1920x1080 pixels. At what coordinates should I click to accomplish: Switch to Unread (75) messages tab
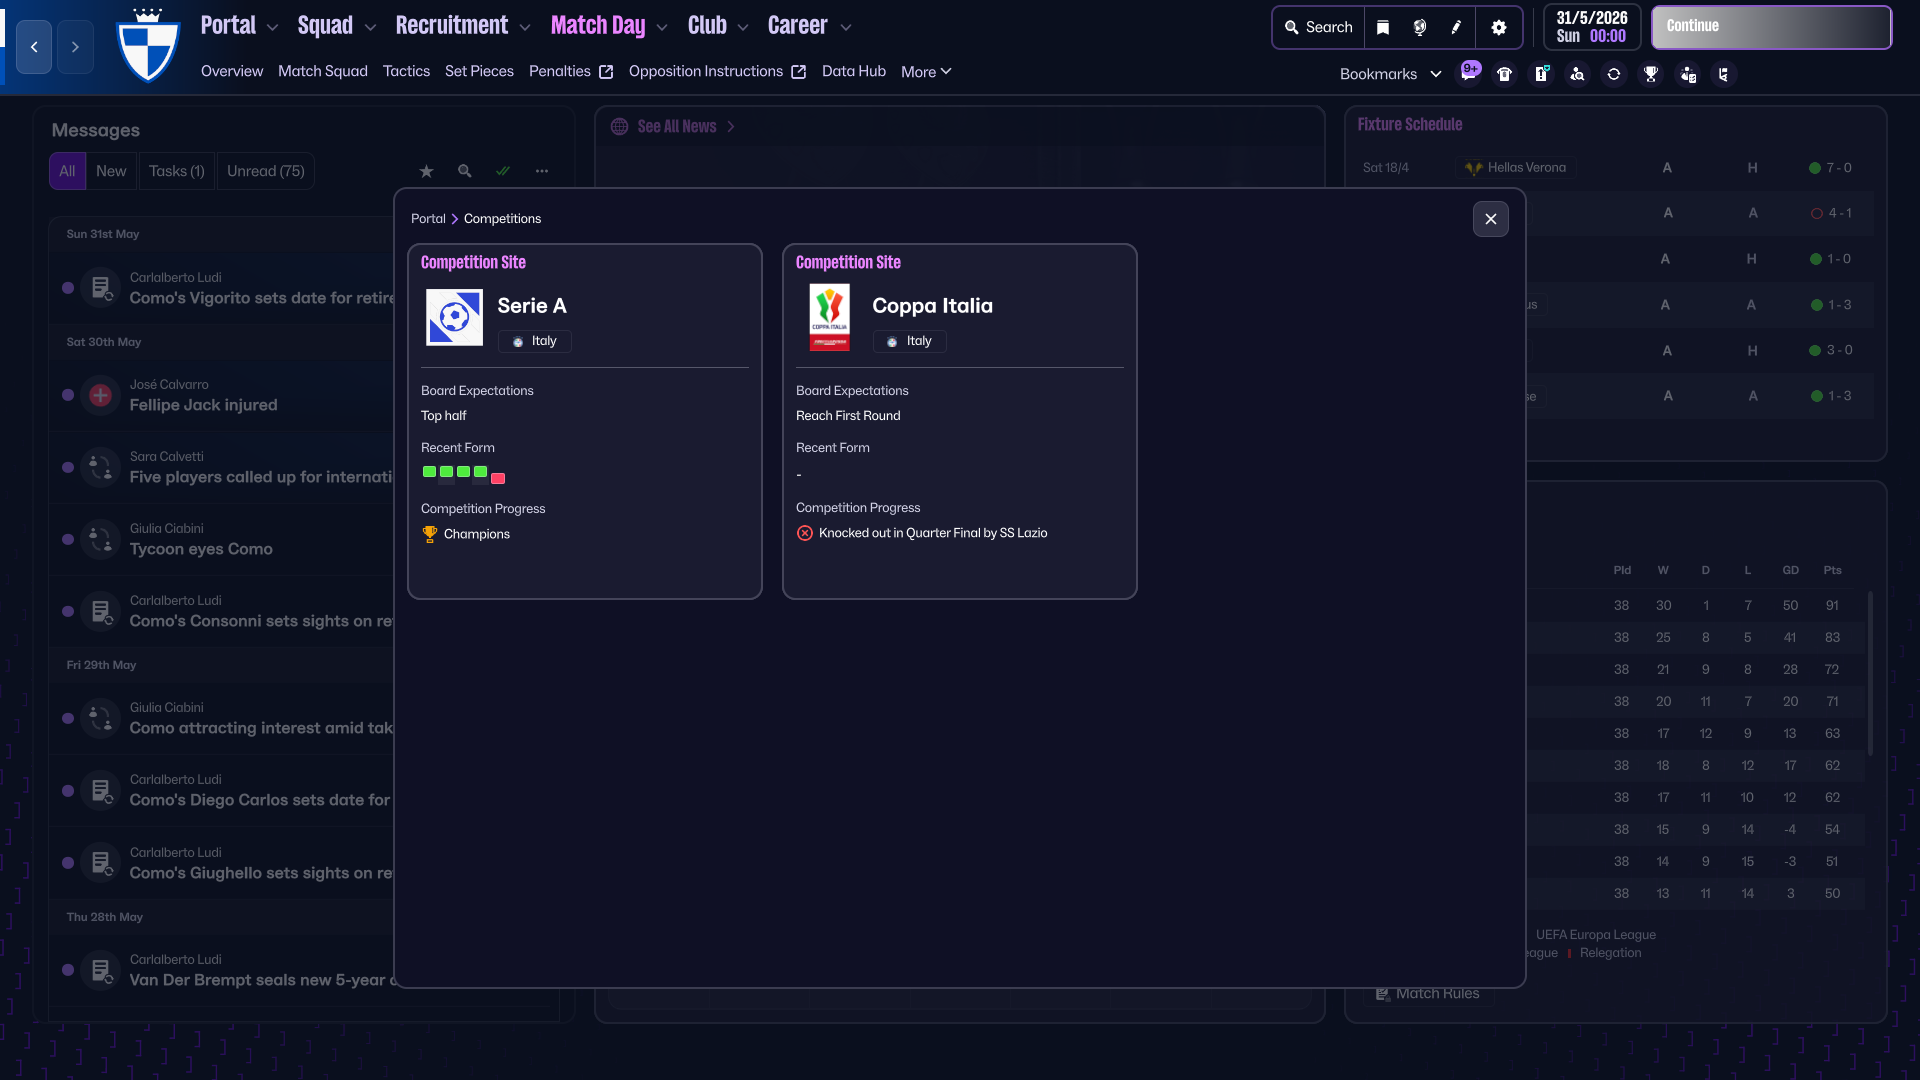[x=265, y=171]
